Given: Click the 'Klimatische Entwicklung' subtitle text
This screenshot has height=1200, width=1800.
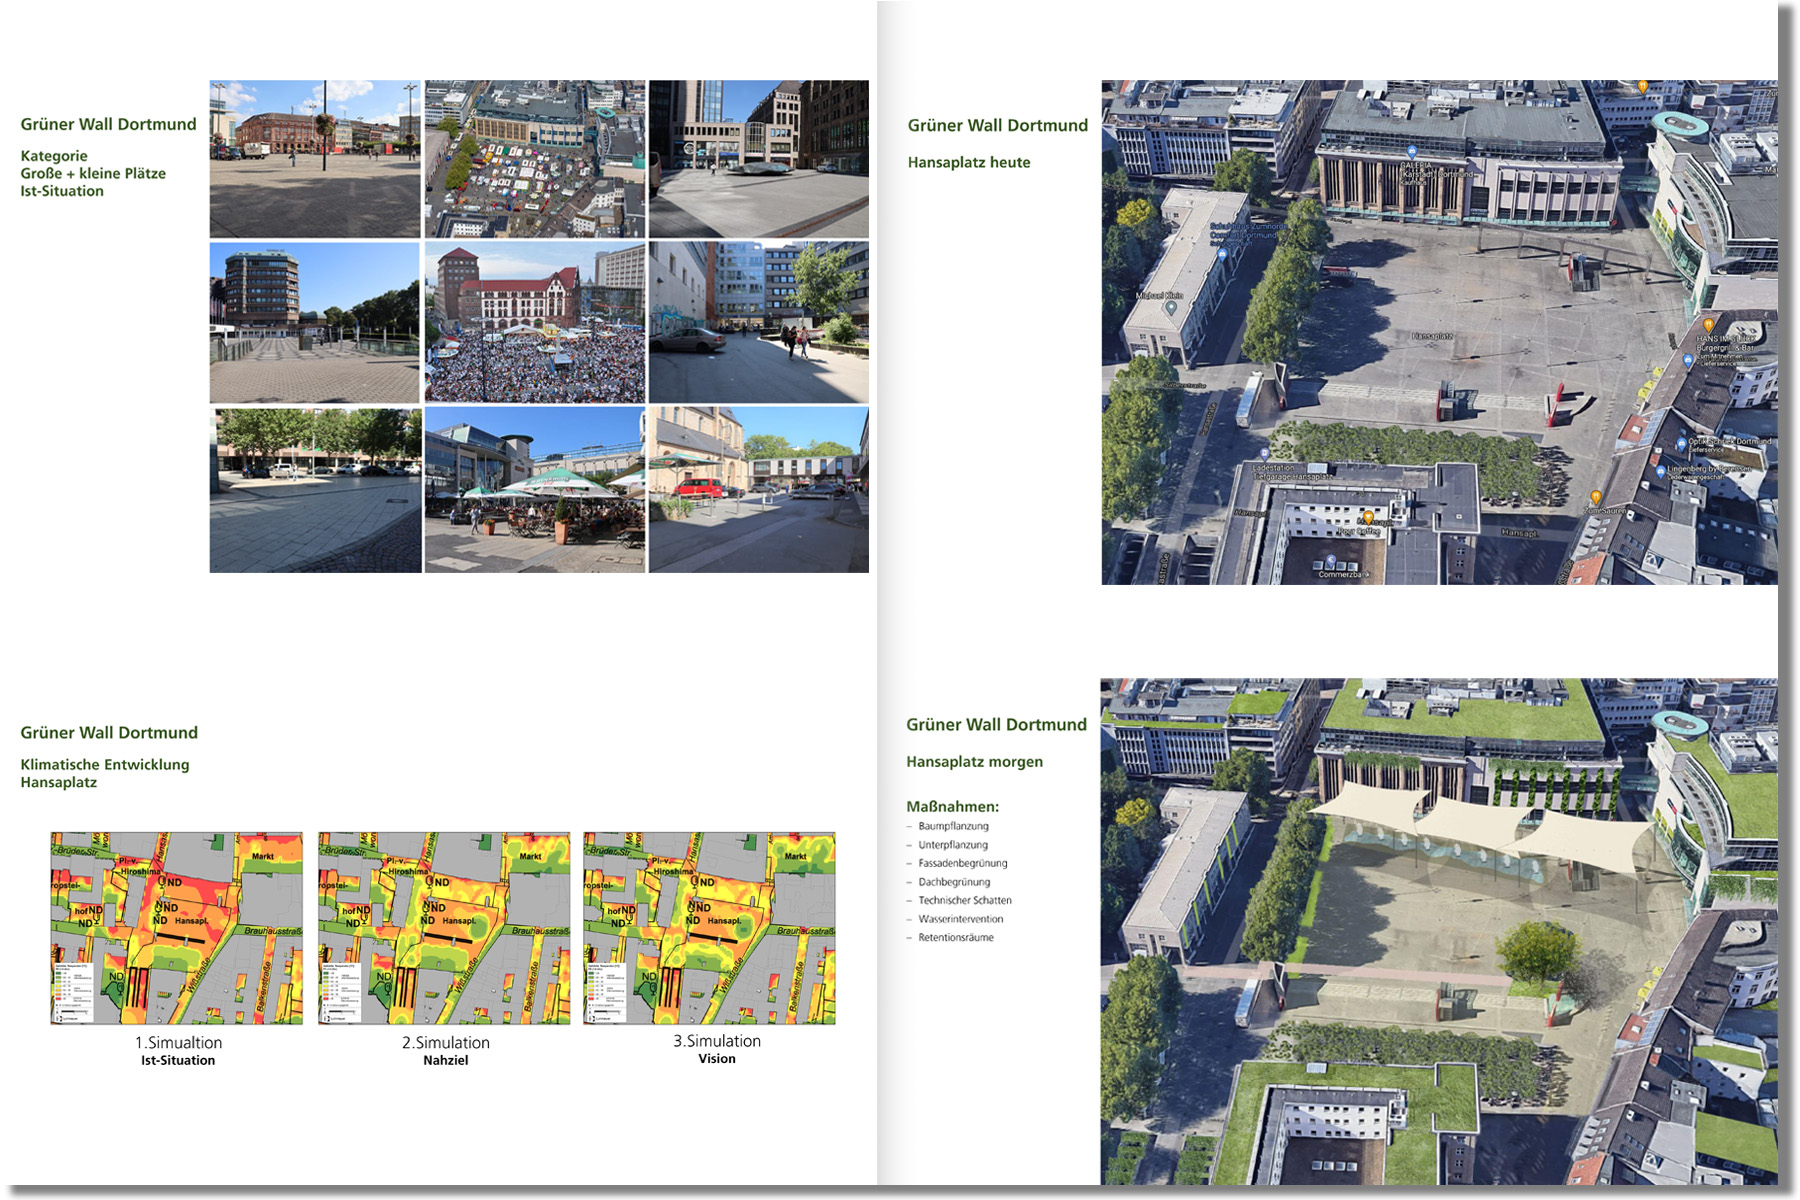Looking at the screenshot, I should pyautogui.click(x=105, y=764).
